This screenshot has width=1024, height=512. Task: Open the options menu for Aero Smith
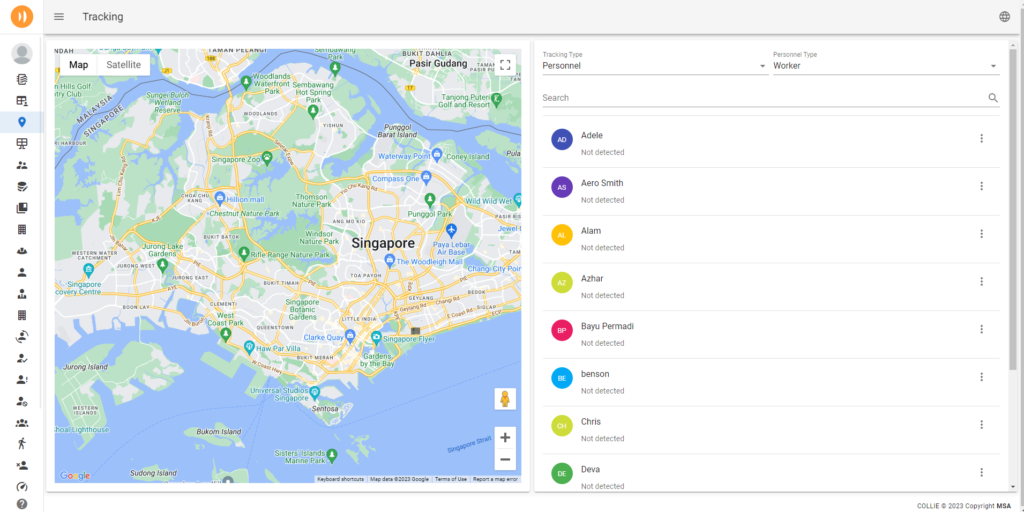981,186
